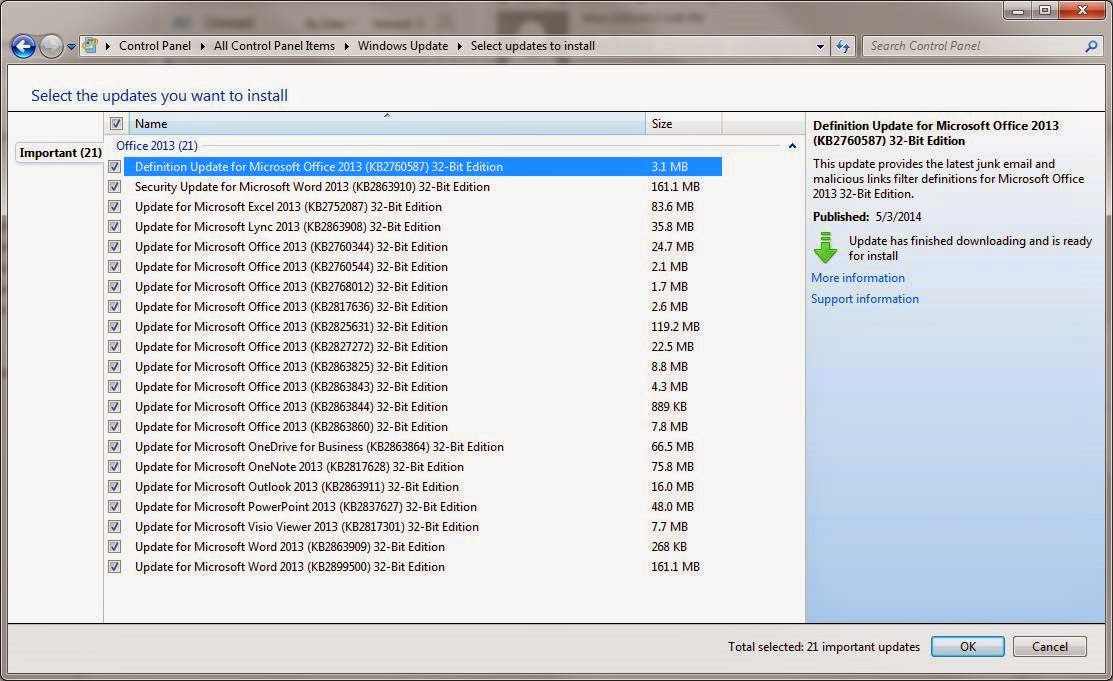Select Update for Visio Viewer 2013 row
Screen dimensions: 1113x681
pyautogui.click(x=423, y=526)
